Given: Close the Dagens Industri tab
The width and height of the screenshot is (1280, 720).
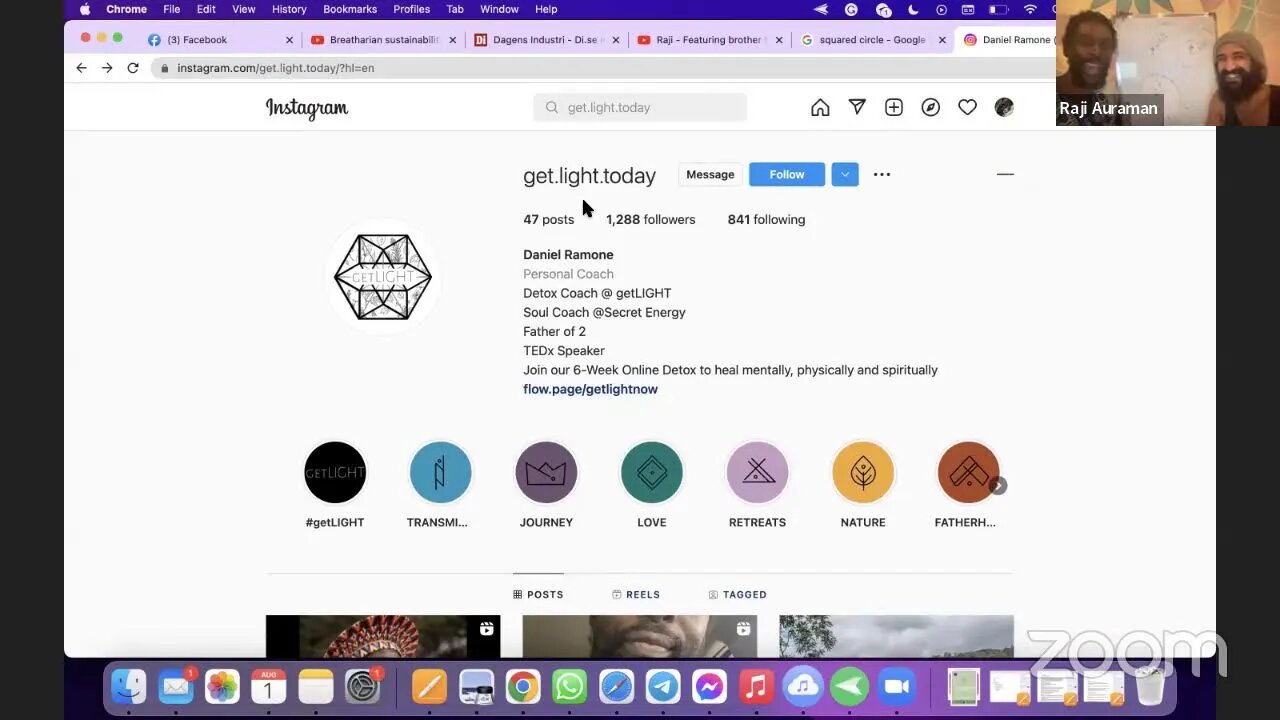Looking at the screenshot, I should tap(616, 40).
